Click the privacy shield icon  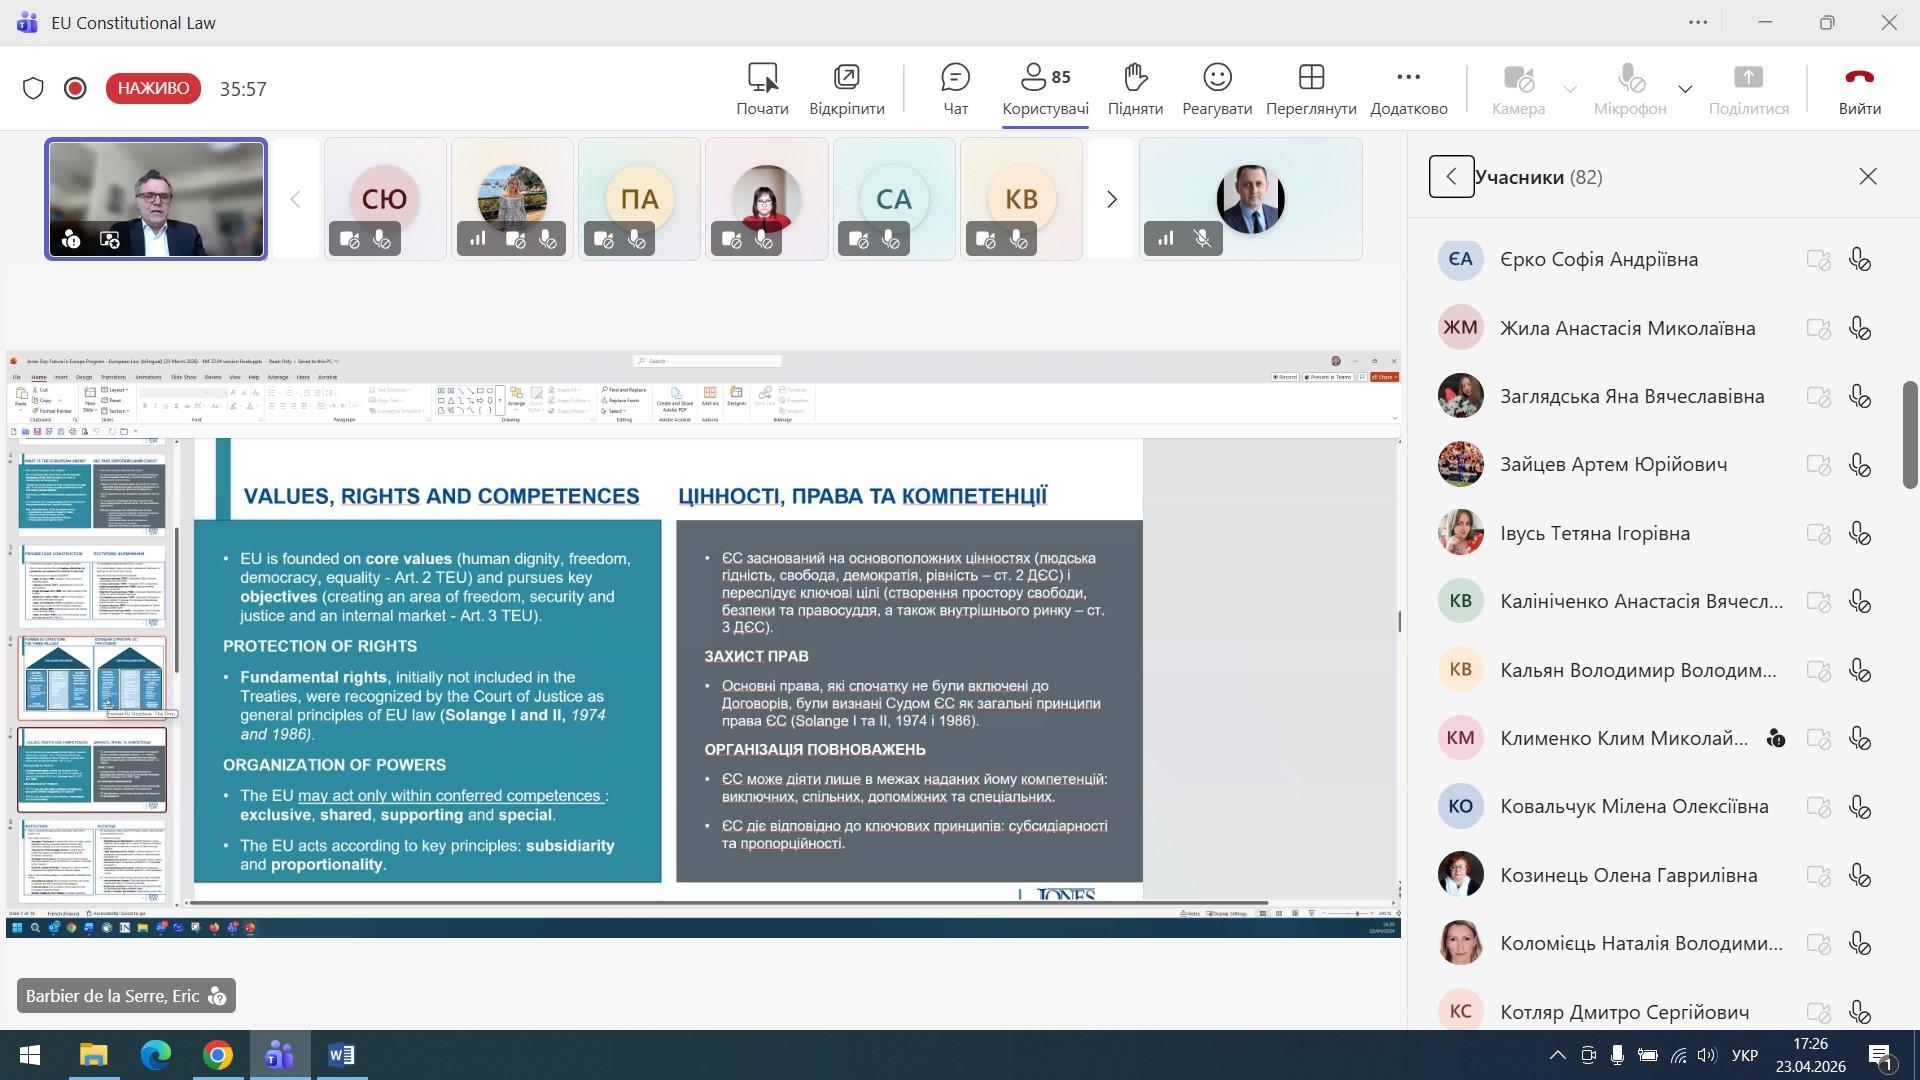[33, 88]
